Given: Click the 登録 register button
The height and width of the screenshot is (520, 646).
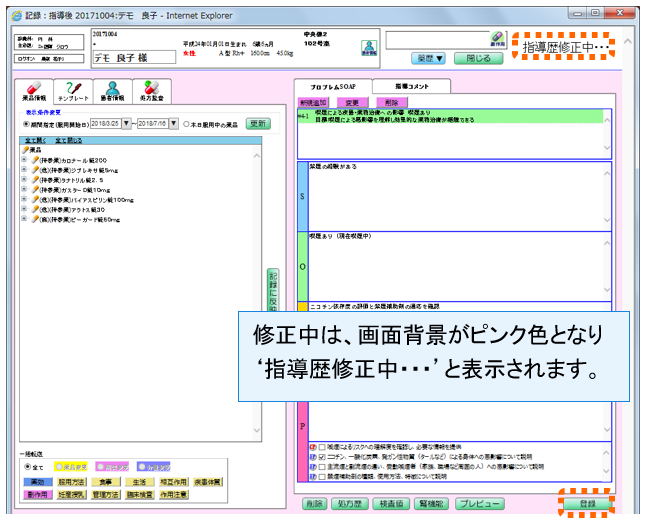Looking at the screenshot, I should click(x=586, y=504).
